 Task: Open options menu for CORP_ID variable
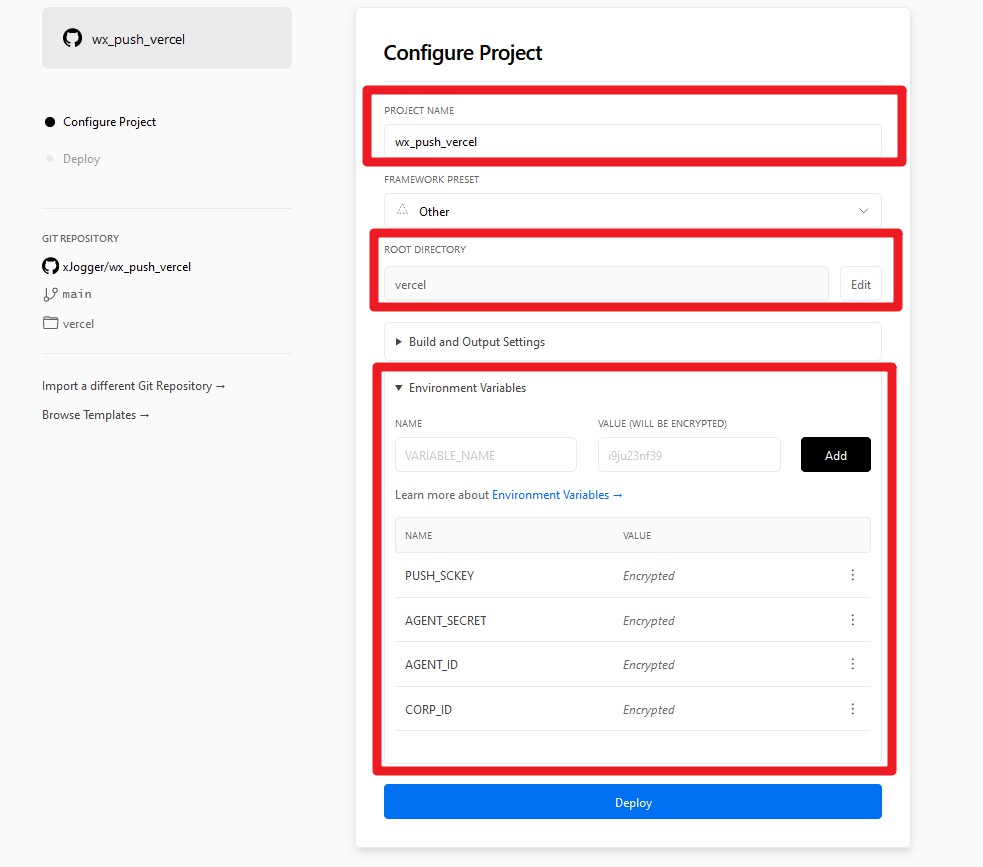tap(853, 709)
